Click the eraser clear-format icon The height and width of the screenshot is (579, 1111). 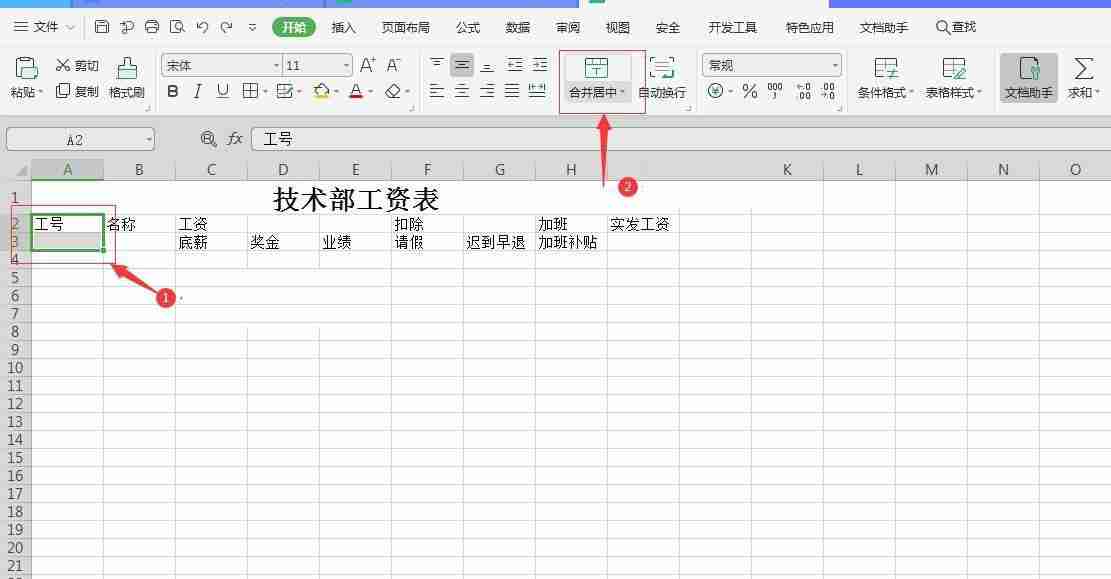tap(393, 91)
